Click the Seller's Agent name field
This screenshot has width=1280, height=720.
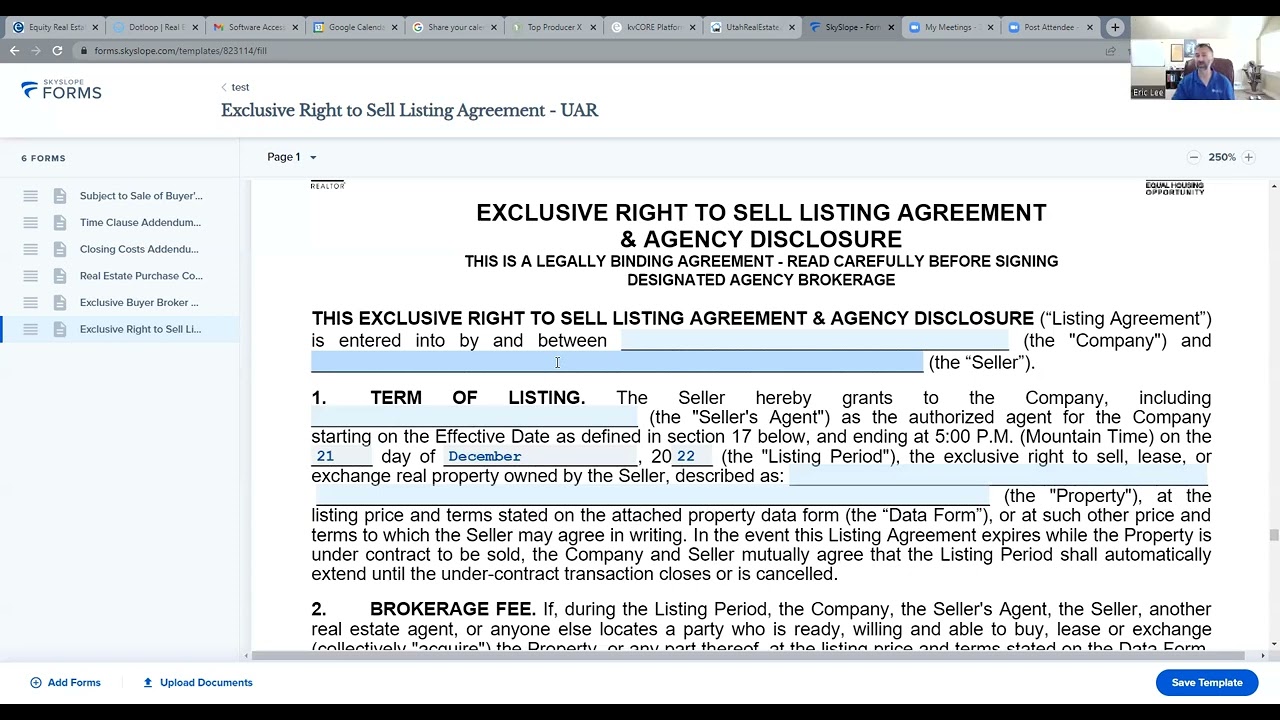coord(475,417)
